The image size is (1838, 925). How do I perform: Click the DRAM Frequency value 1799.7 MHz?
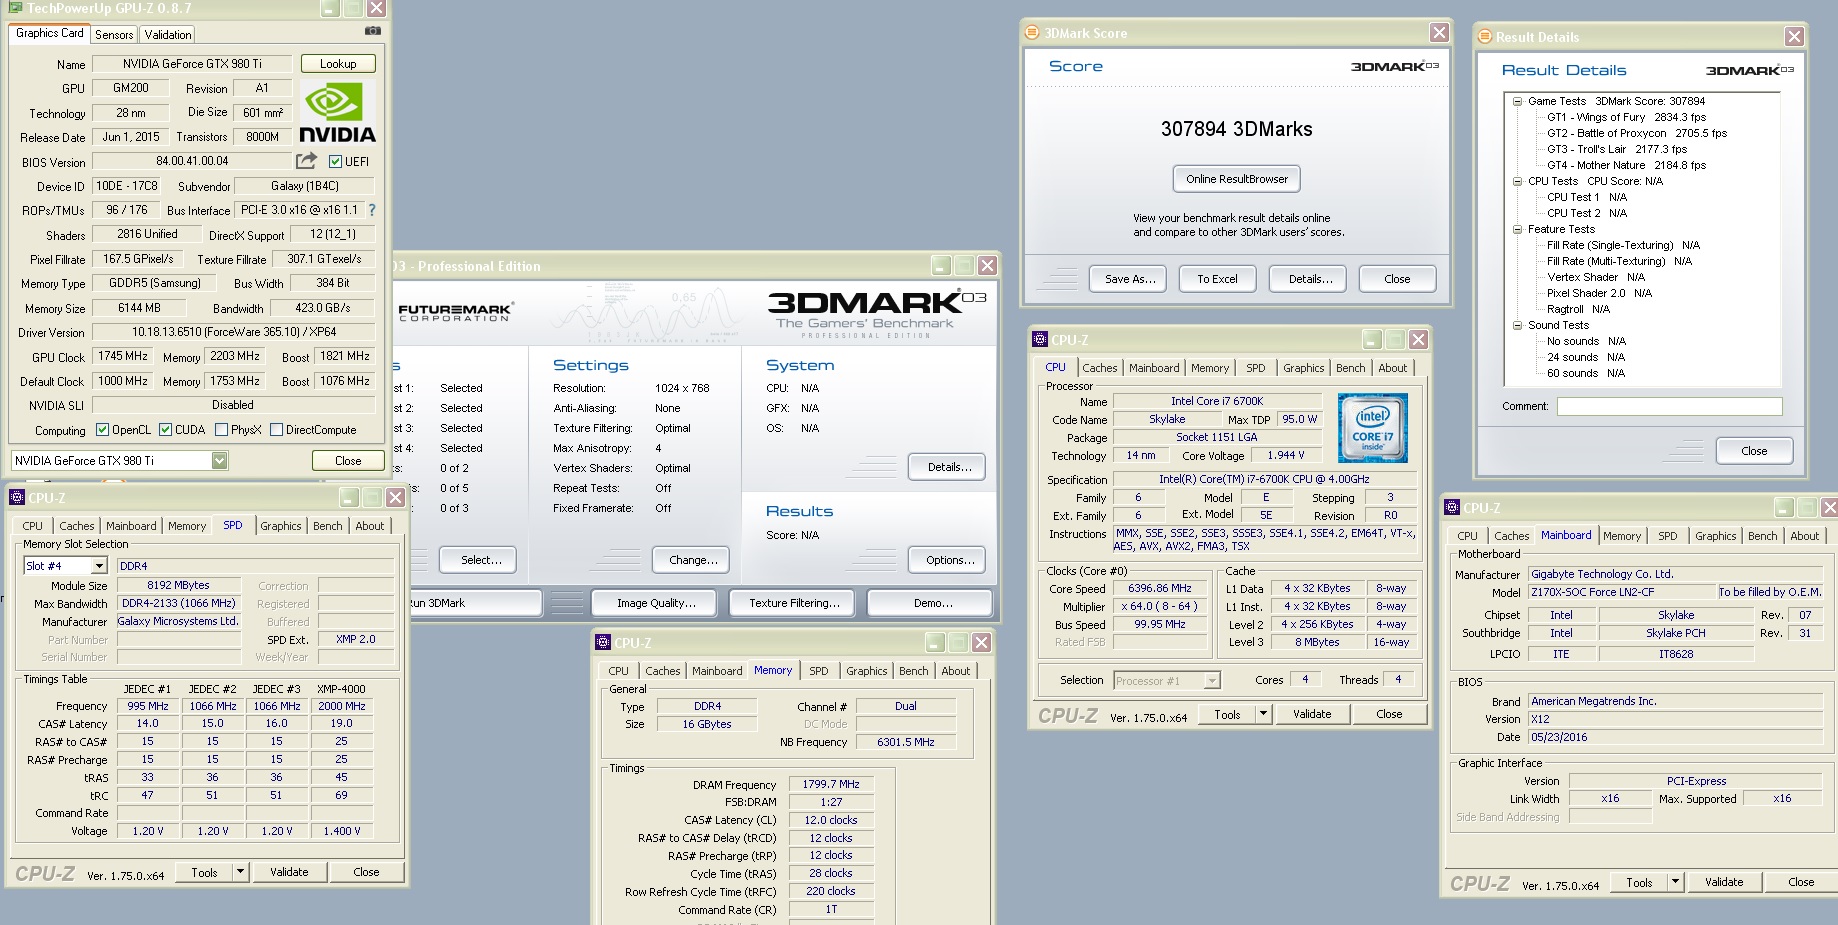click(831, 784)
